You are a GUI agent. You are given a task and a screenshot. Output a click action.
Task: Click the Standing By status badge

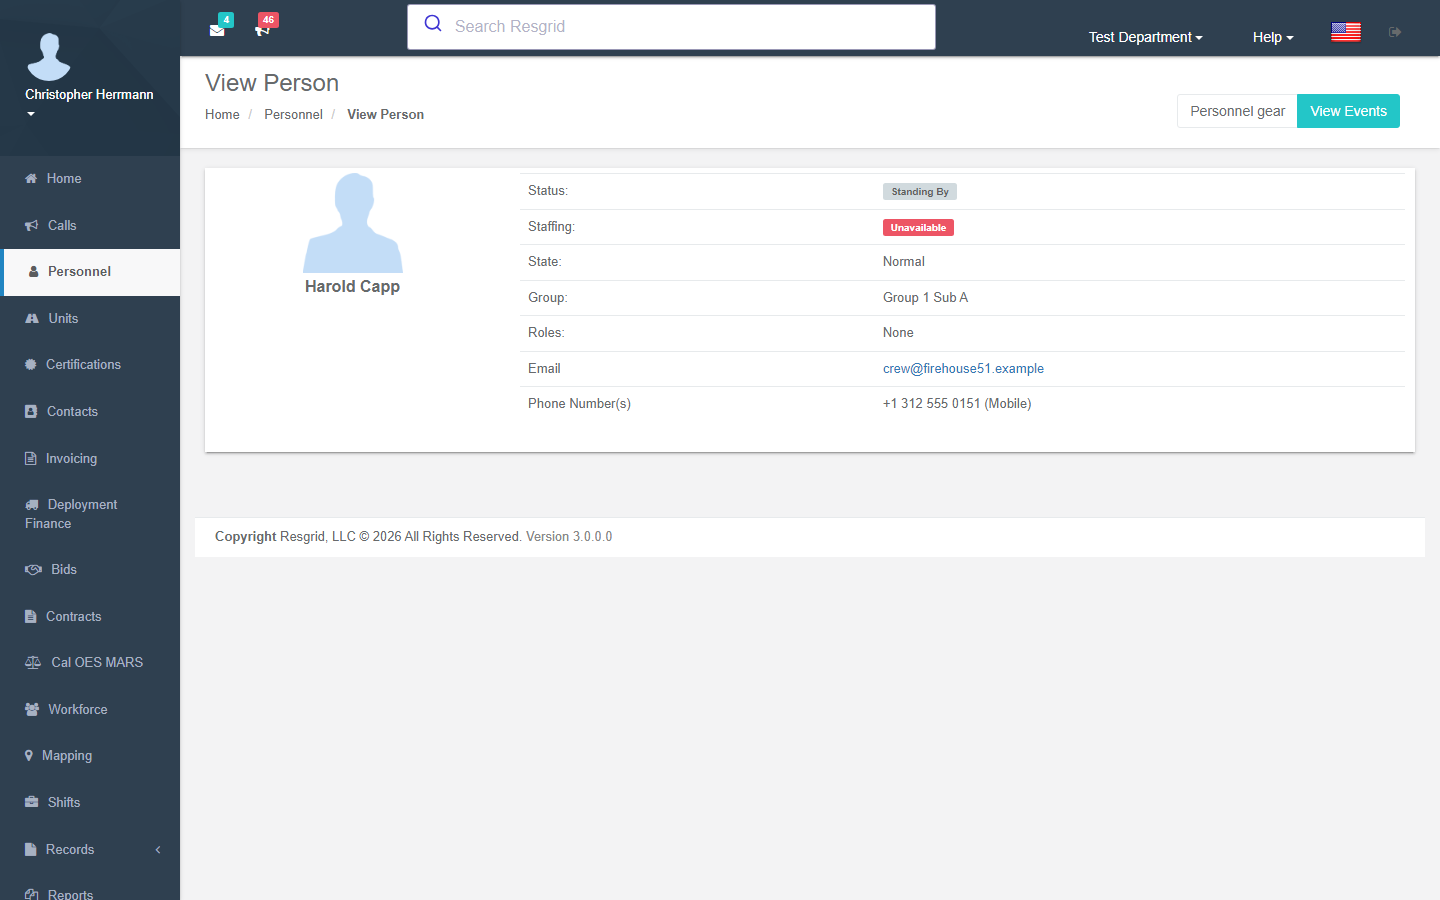(920, 192)
